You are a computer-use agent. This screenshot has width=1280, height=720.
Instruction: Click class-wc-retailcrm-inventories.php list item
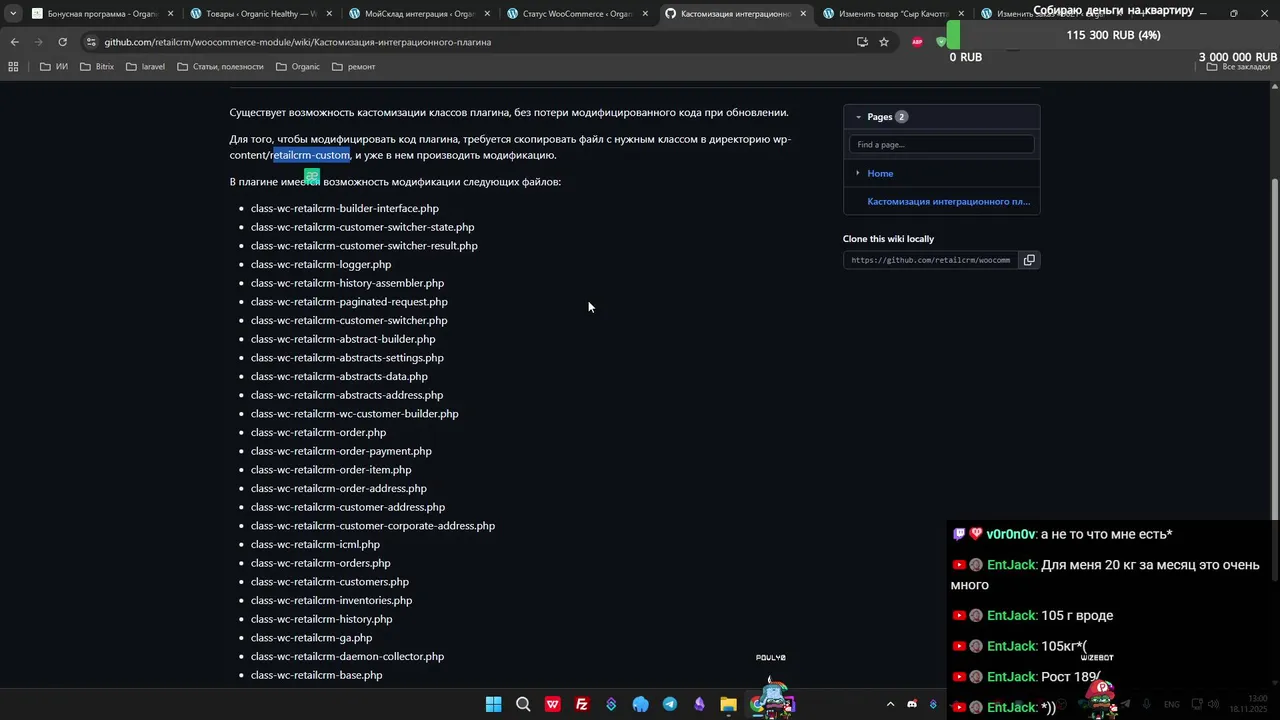coord(331,601)
